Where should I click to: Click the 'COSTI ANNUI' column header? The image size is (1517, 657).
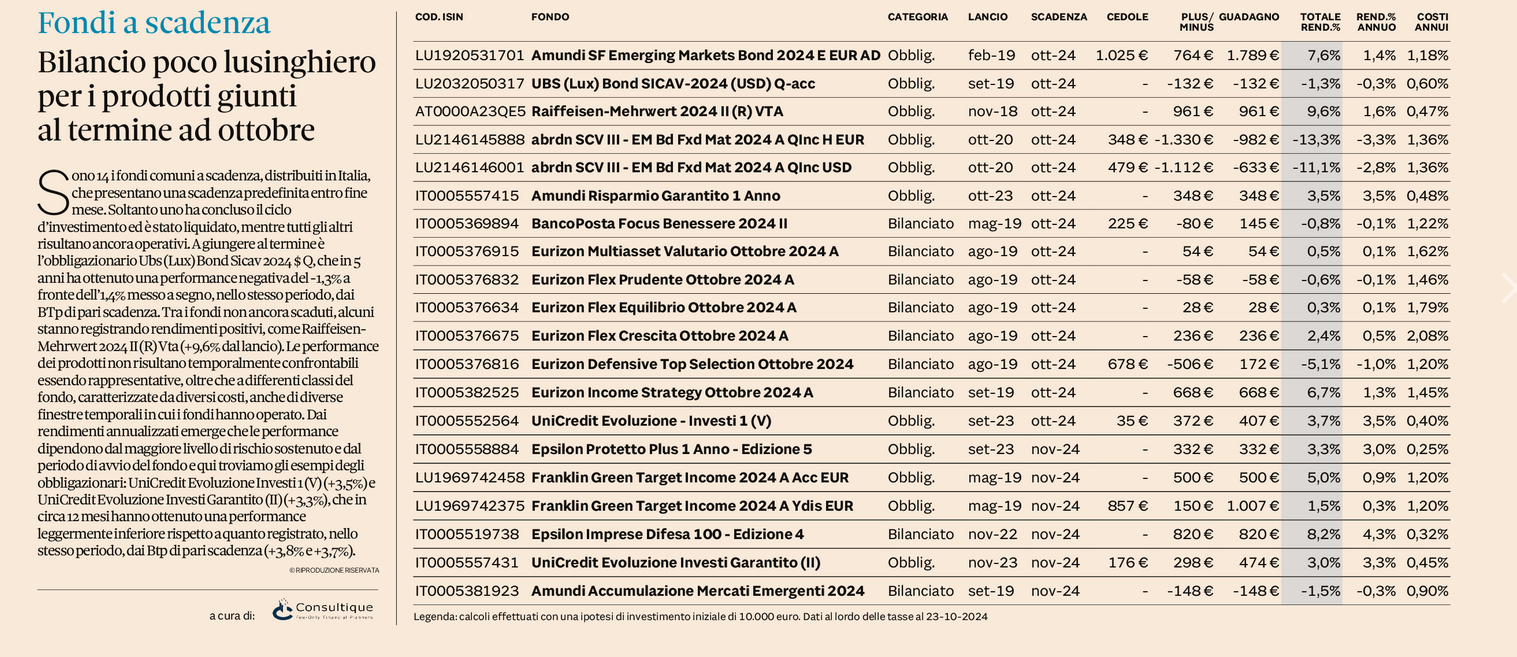[x=1432, y=22]
